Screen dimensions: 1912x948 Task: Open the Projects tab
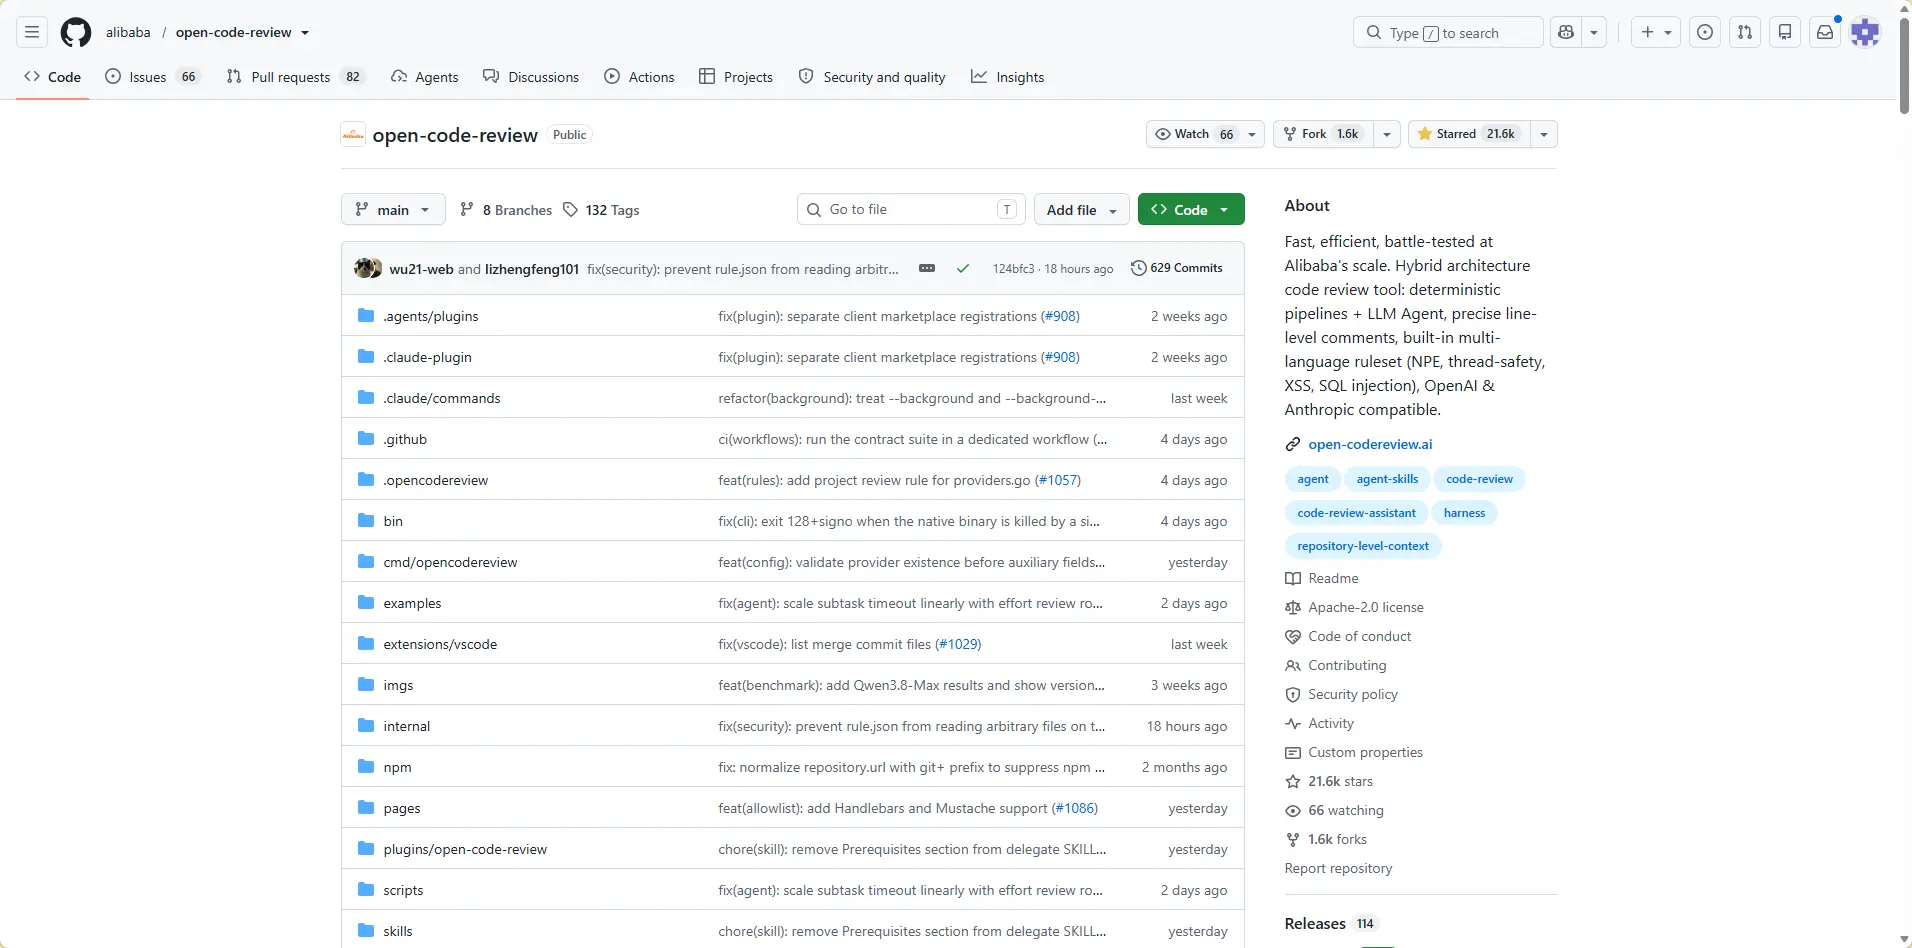[x=736, y=77]
